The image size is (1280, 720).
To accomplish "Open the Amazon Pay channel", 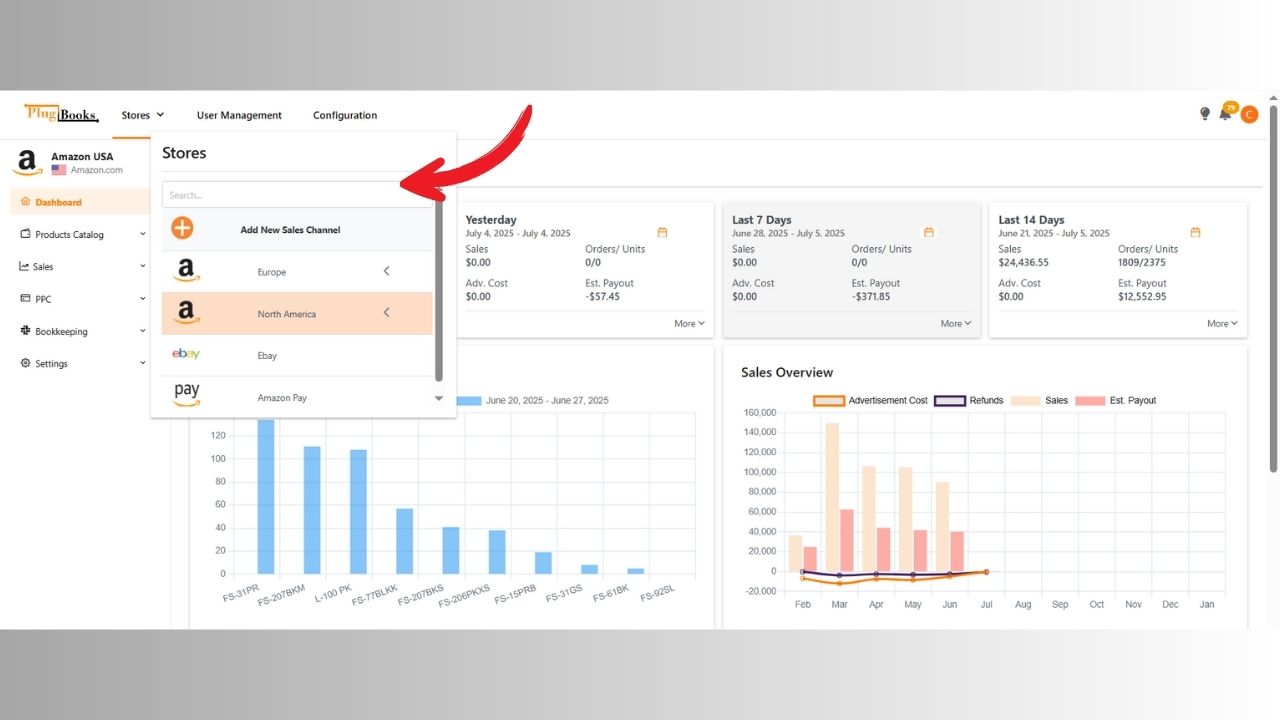I will click(282, 397).
